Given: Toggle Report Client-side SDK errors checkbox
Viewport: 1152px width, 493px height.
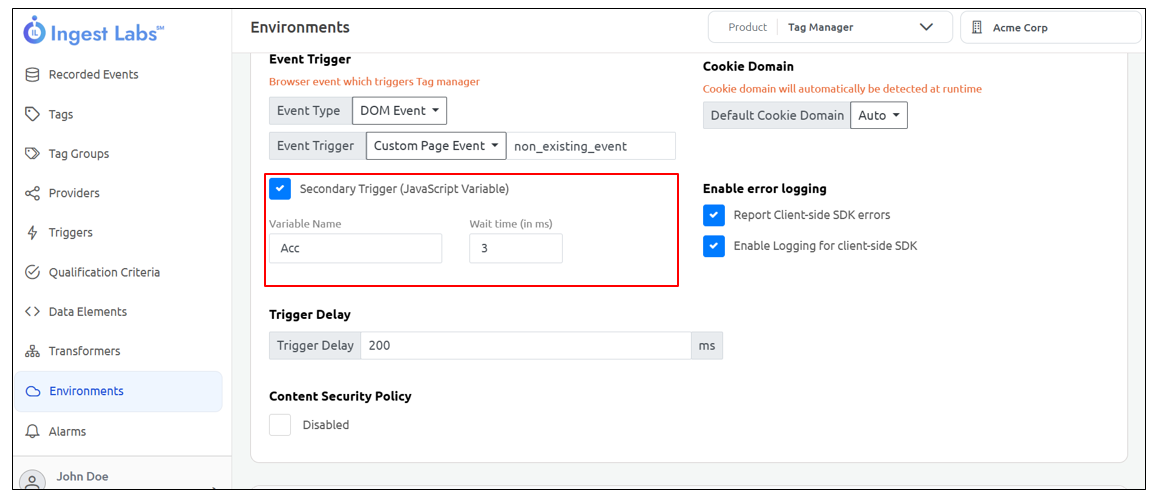Looking at the screenshot, I should click(713, 215).
